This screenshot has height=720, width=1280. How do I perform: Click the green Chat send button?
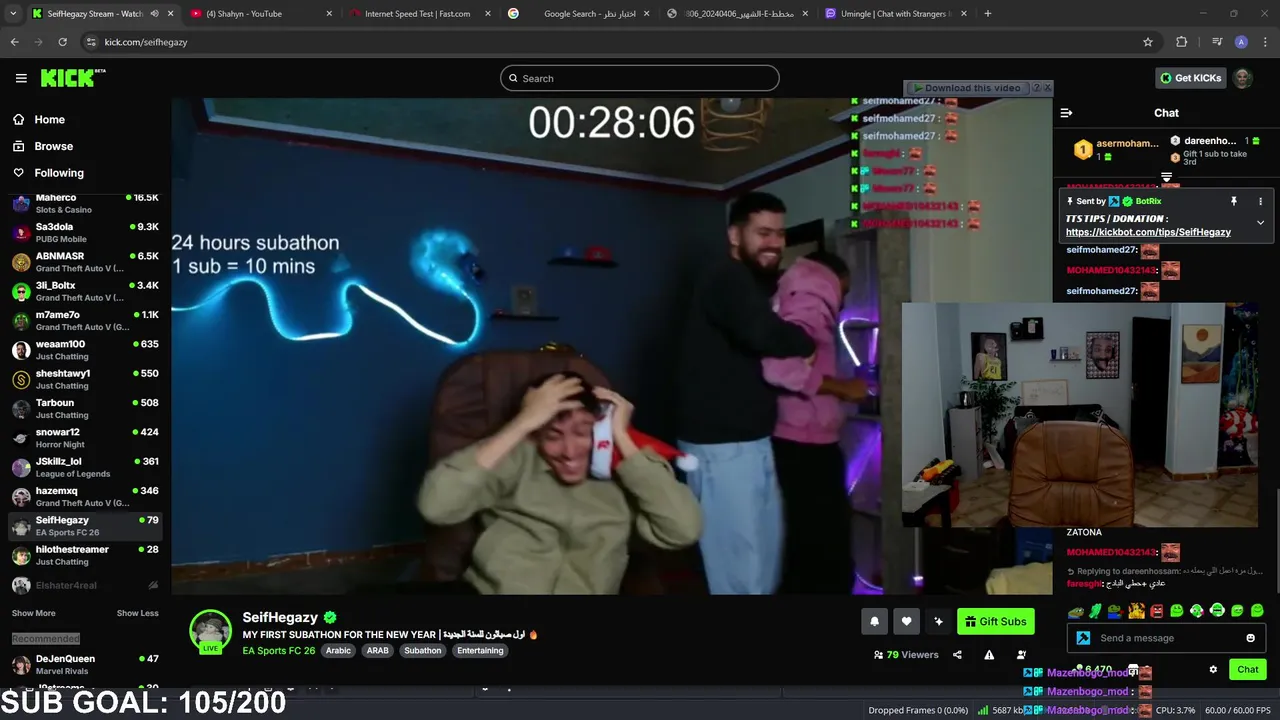click(x=1248, y=670)
